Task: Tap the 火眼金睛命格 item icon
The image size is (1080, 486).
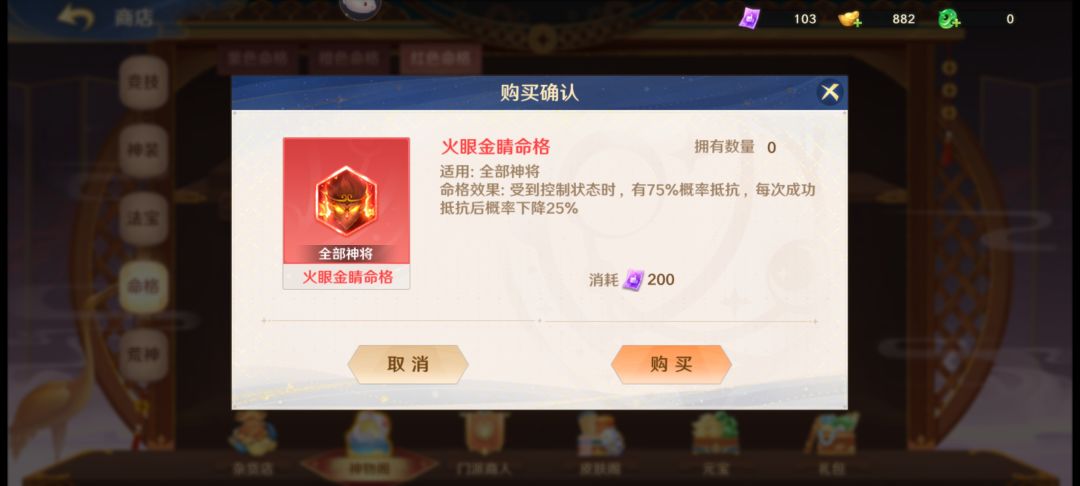Action: [x=346, y=200]
